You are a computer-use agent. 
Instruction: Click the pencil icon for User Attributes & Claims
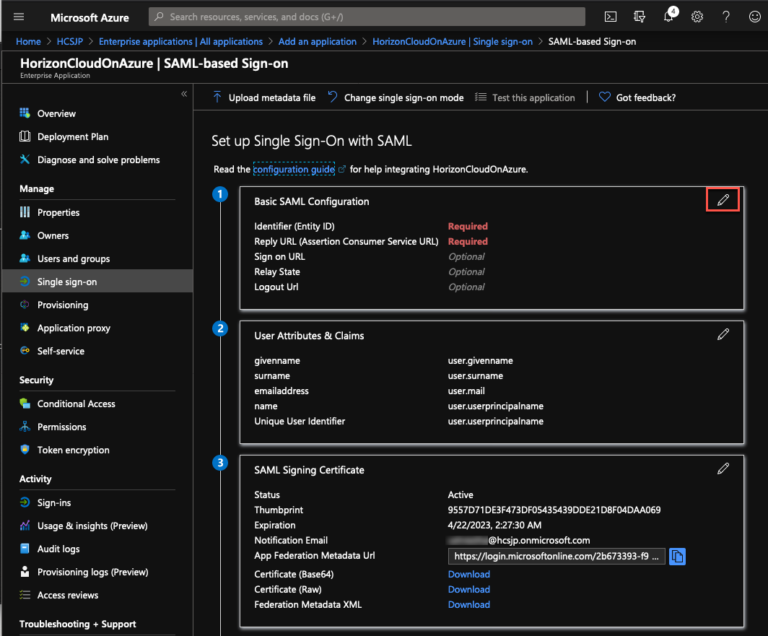pos(722,334)
